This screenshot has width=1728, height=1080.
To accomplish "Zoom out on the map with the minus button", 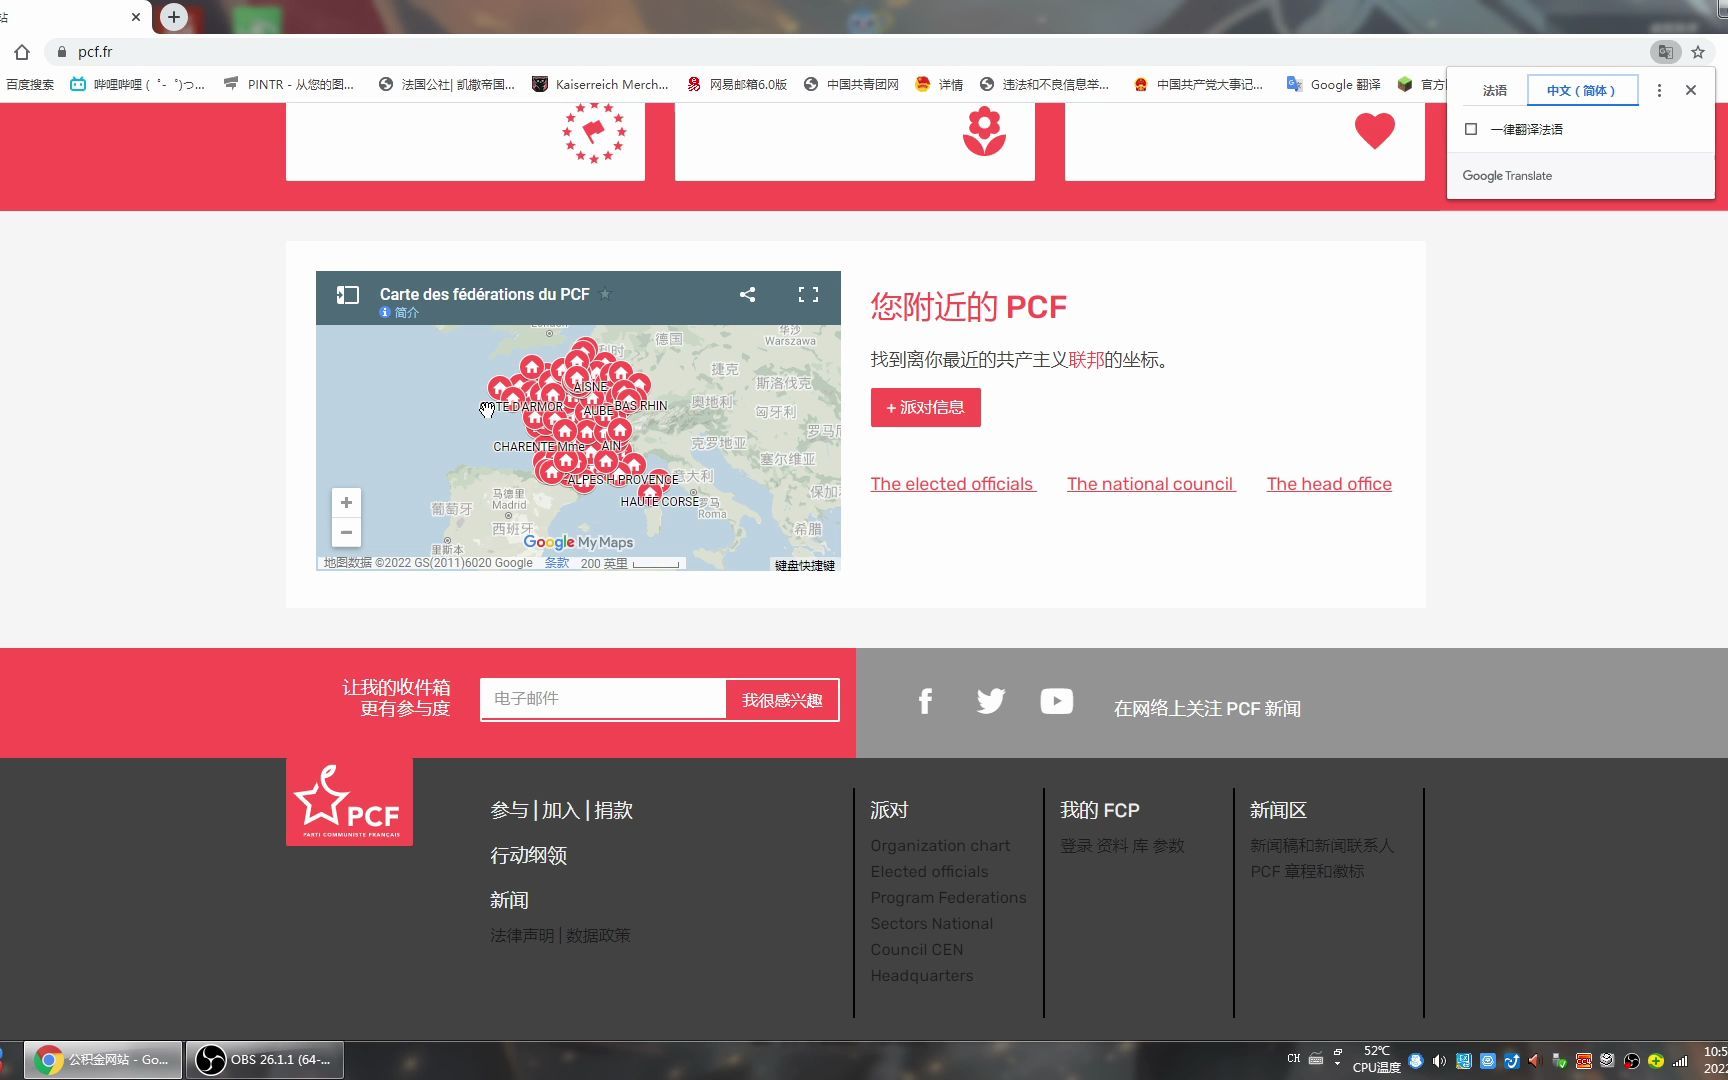I will (346, 532).
